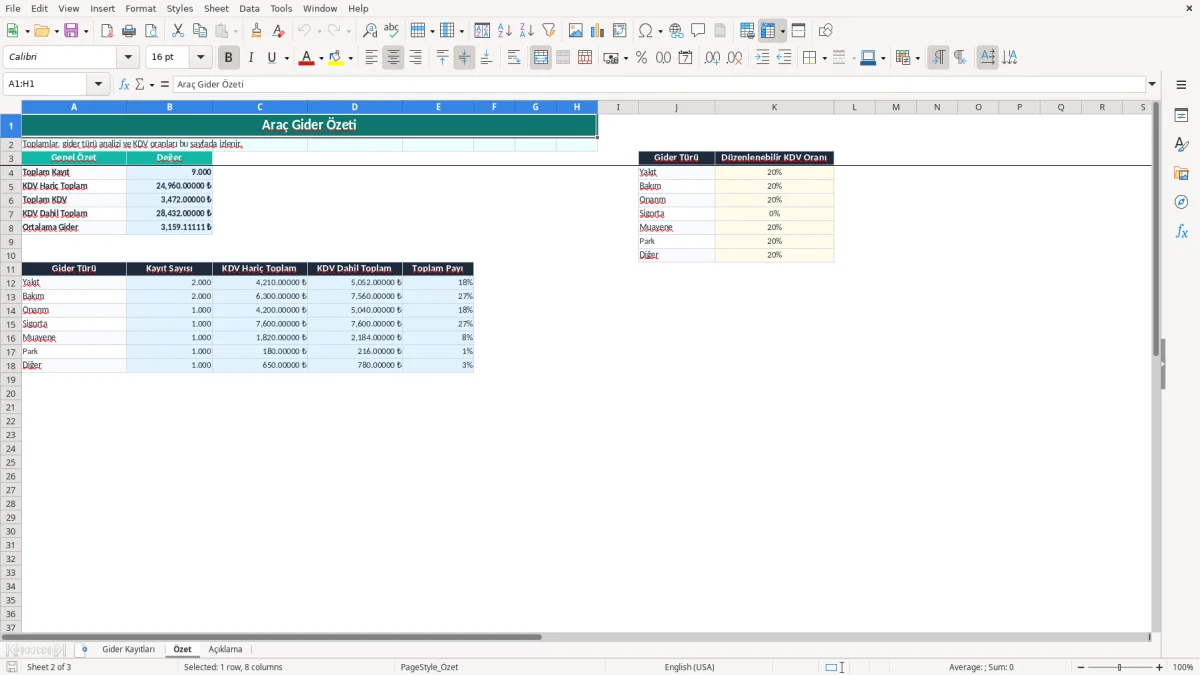Click the Insert Image icon
The width and height of the screenshot is (1200, 675).
pyautogui.click(x=576, y=31)
